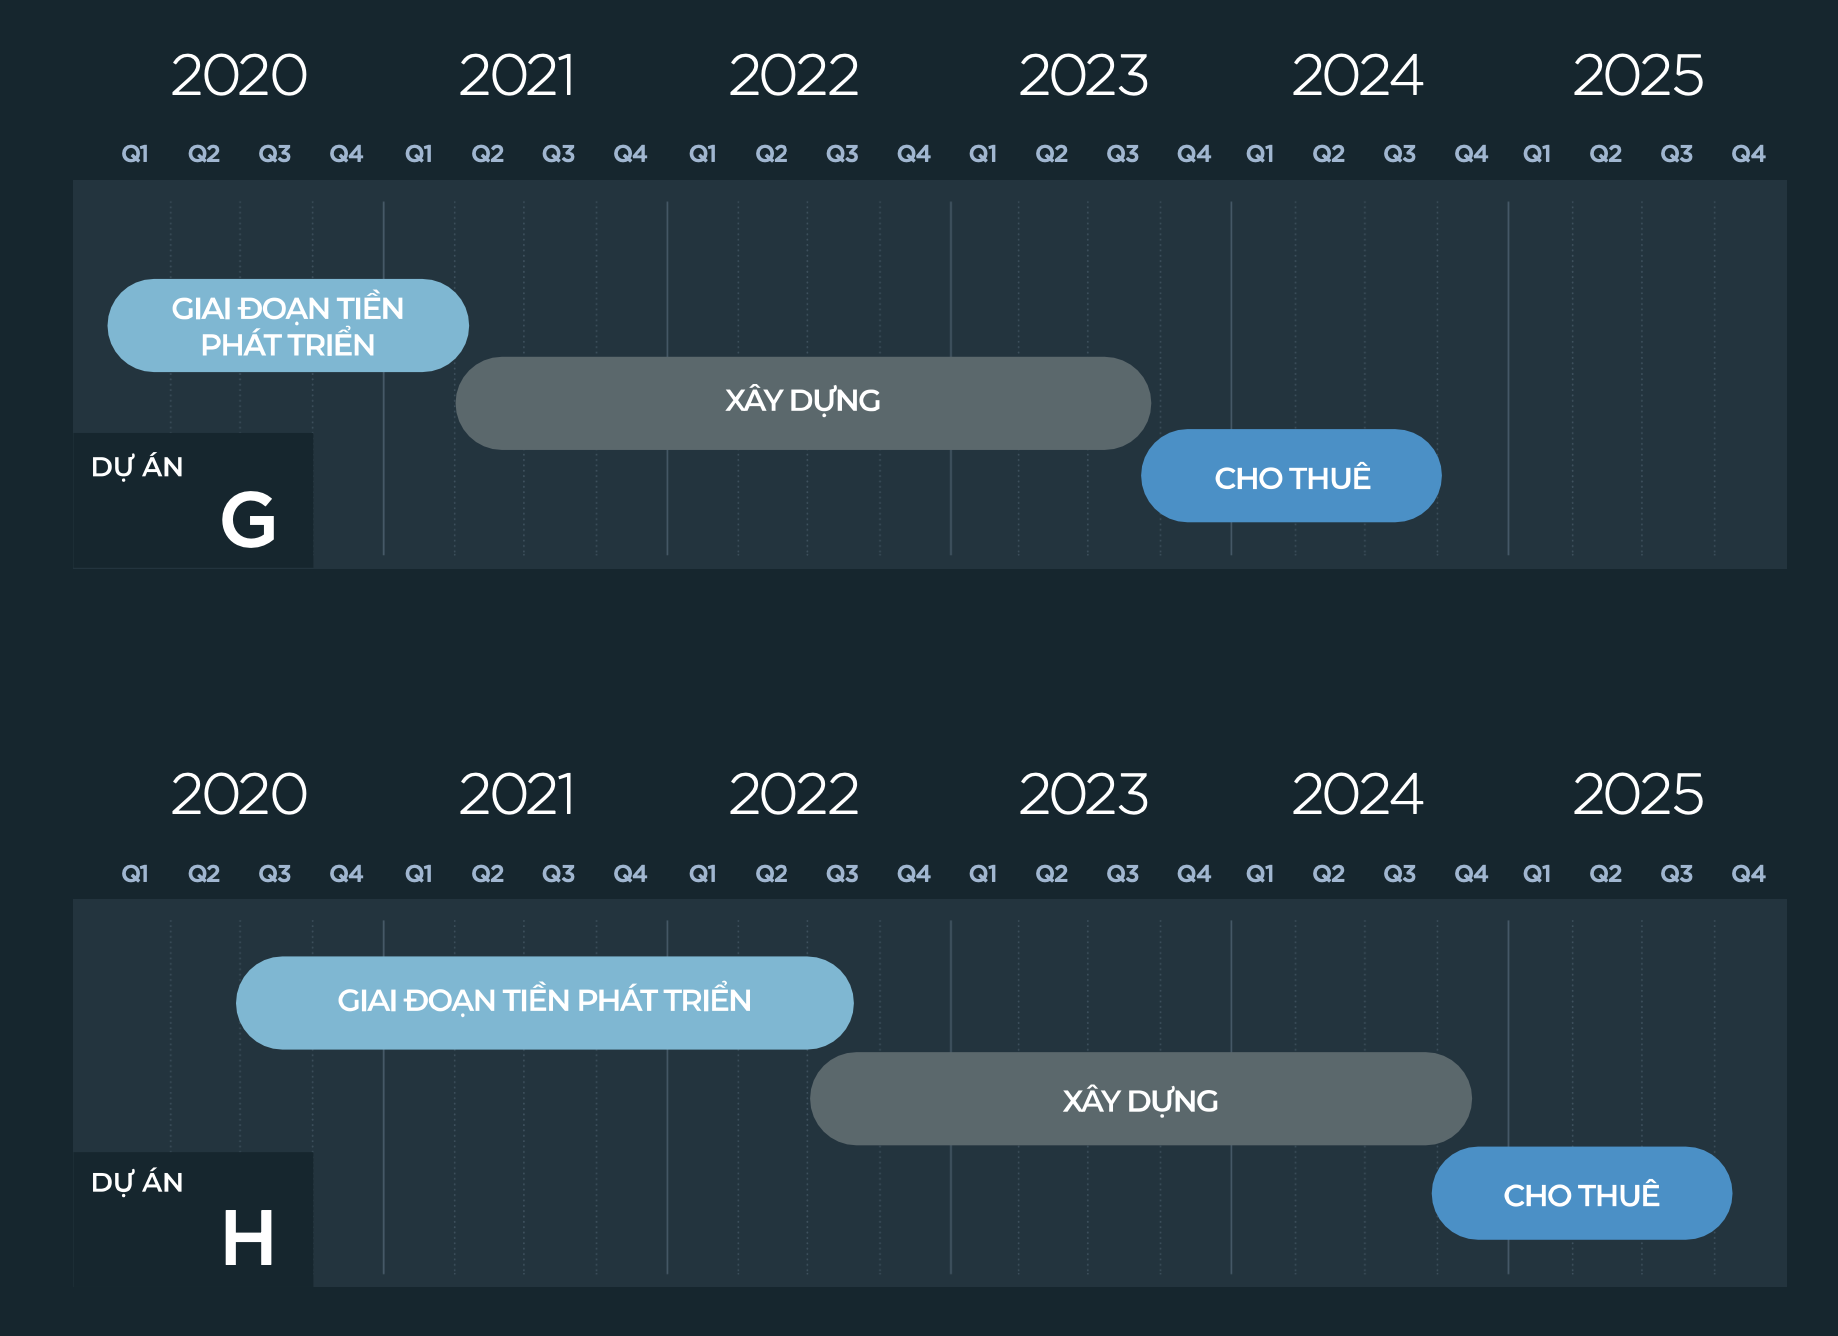Click the CHO THUÊ bar for Project G

1290,476
